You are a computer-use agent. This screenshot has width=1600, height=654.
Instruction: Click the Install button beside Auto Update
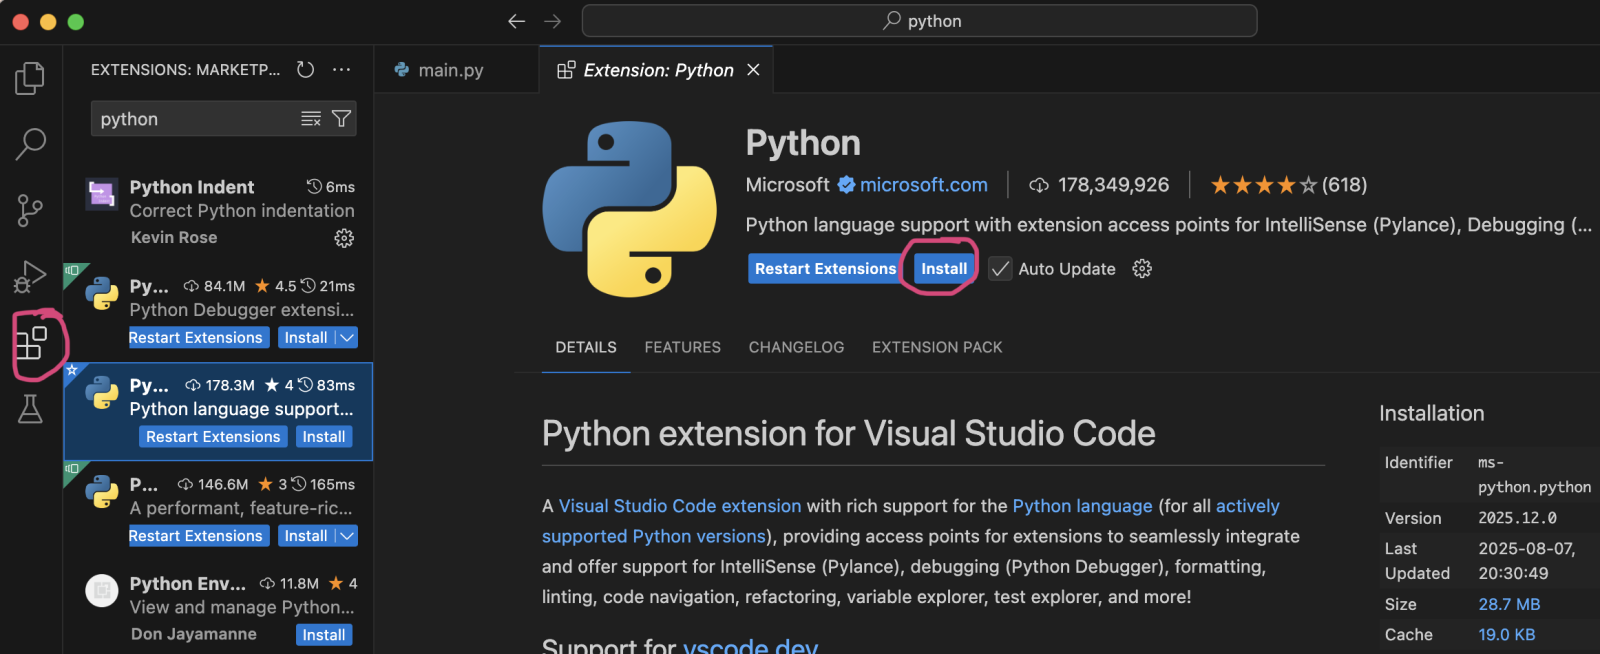943,269
